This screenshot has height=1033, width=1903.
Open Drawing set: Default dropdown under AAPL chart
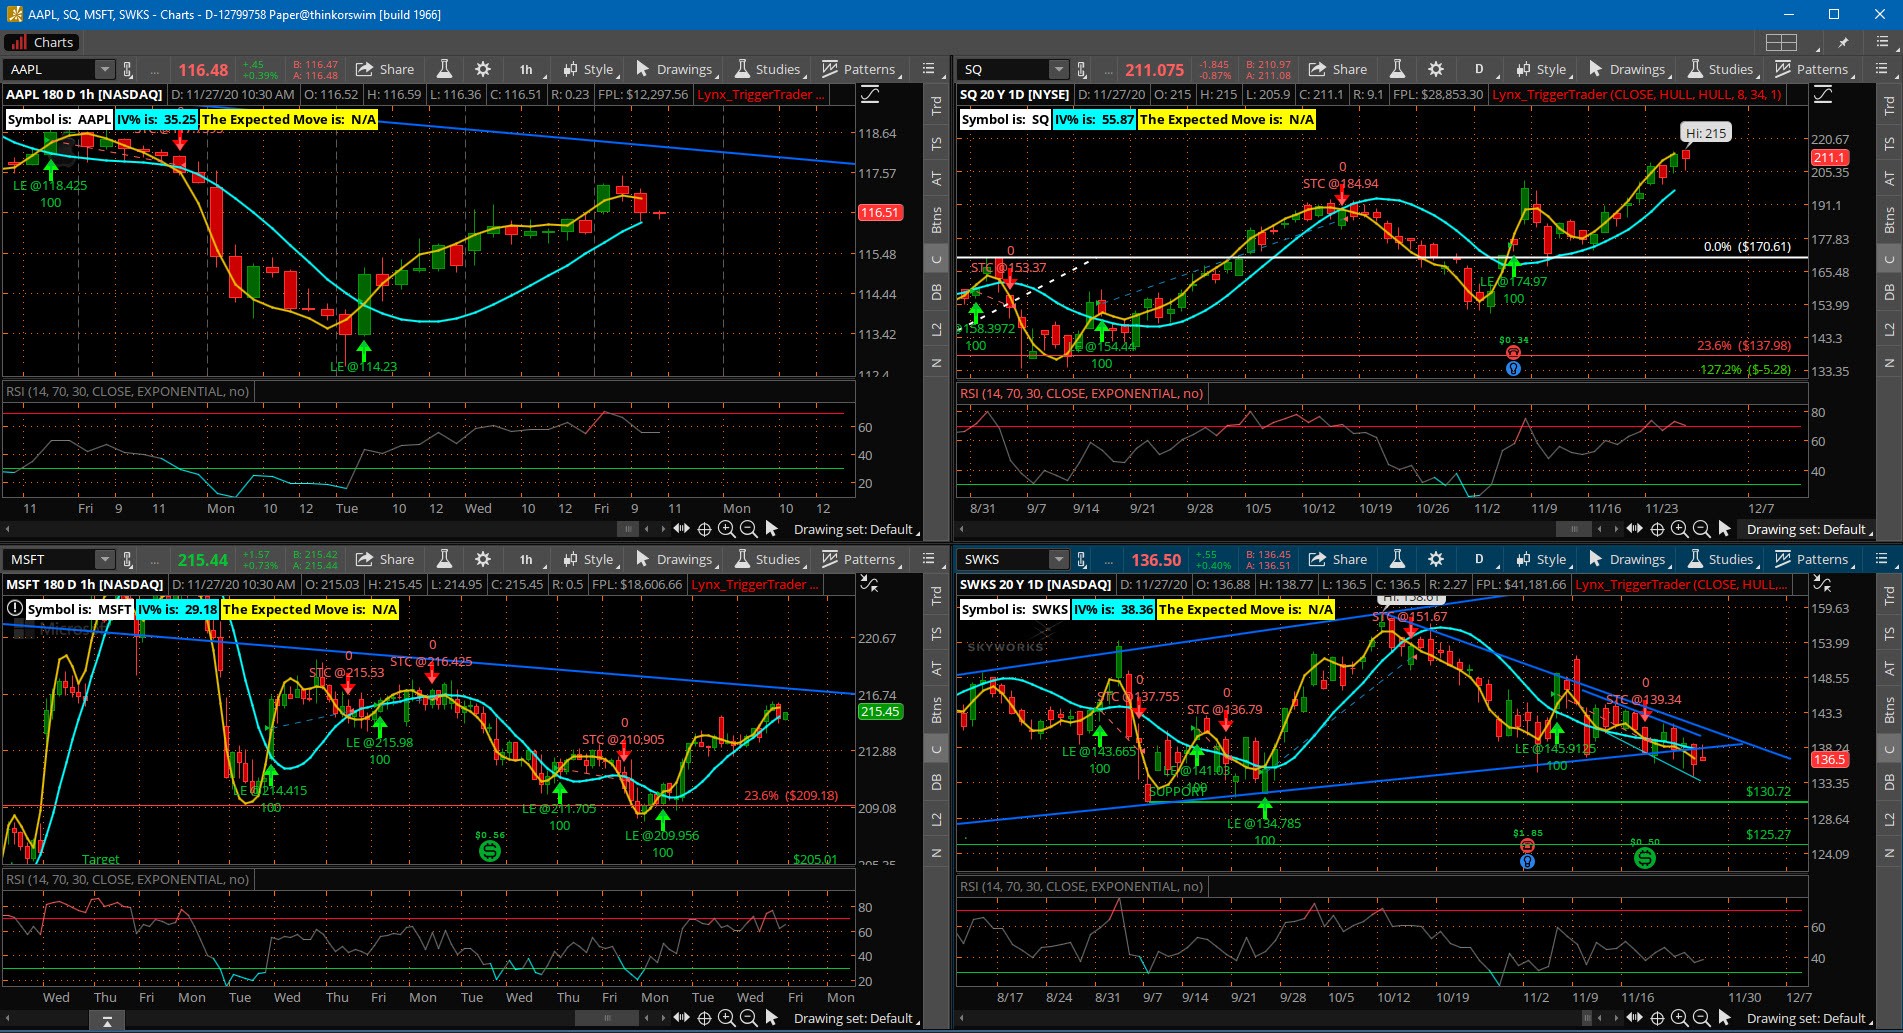point(855,529)
